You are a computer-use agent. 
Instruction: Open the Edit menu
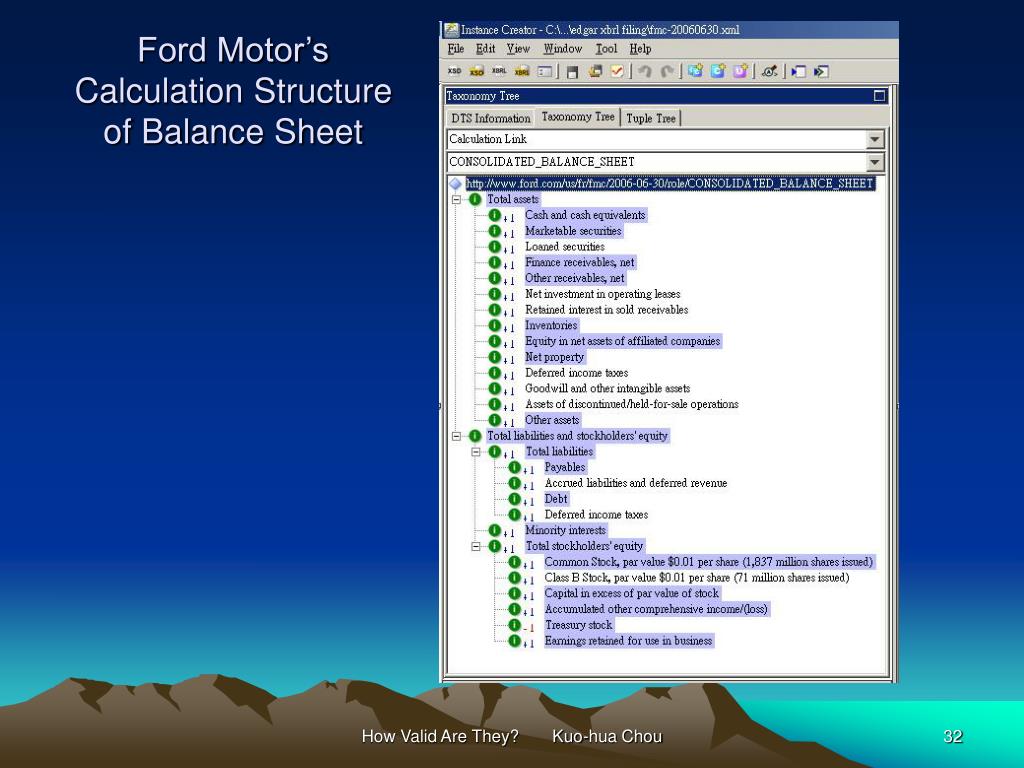pos(485,49)
